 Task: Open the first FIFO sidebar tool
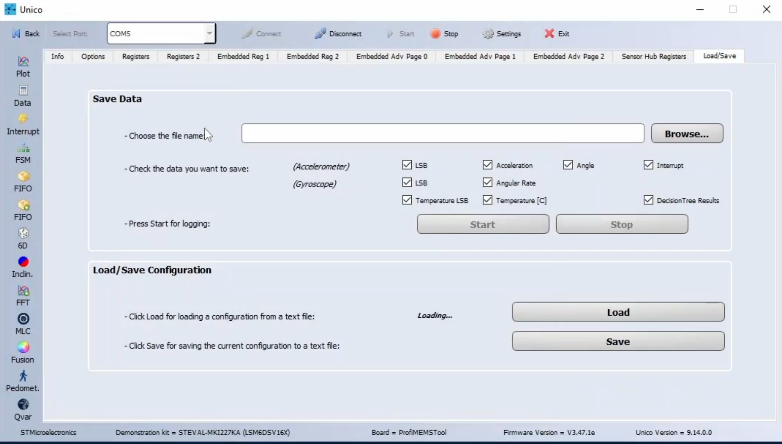pos(23,182)
